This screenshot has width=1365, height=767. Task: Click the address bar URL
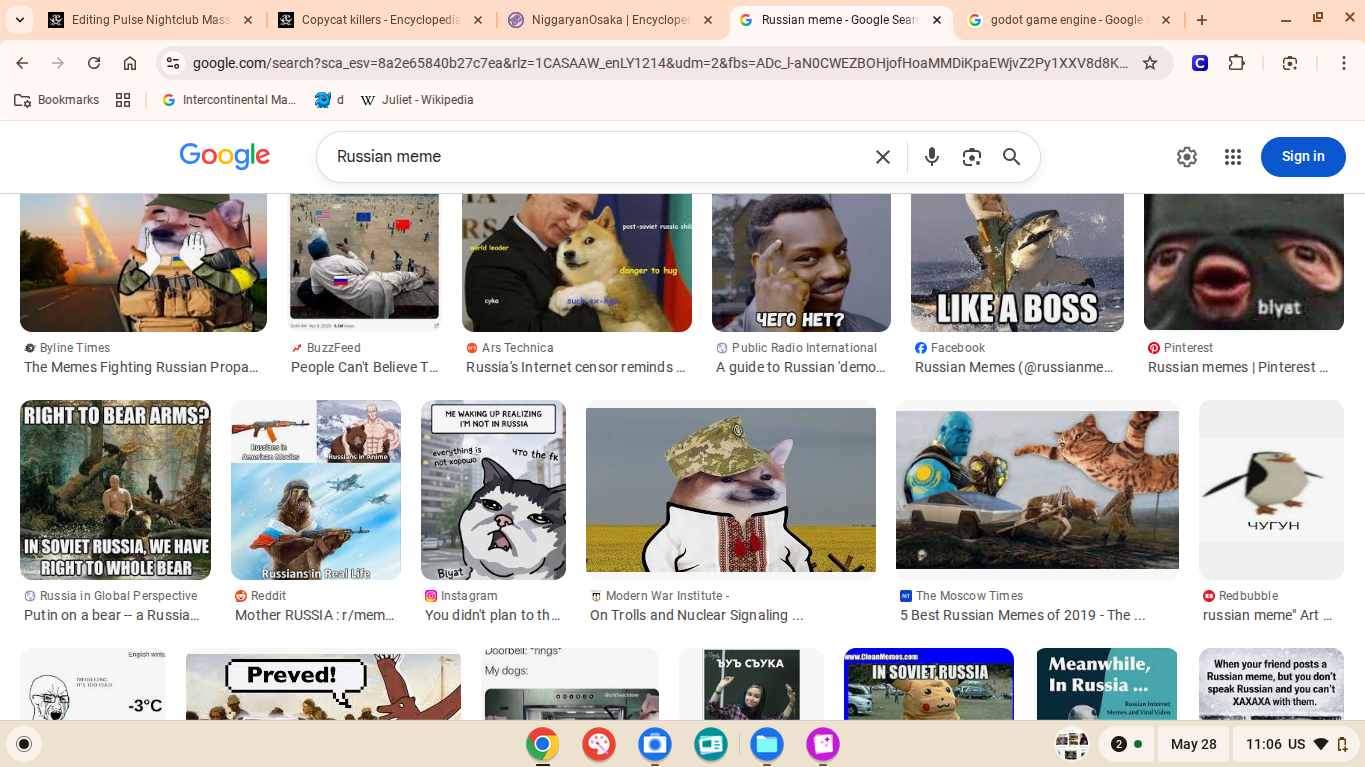point(660,63)
